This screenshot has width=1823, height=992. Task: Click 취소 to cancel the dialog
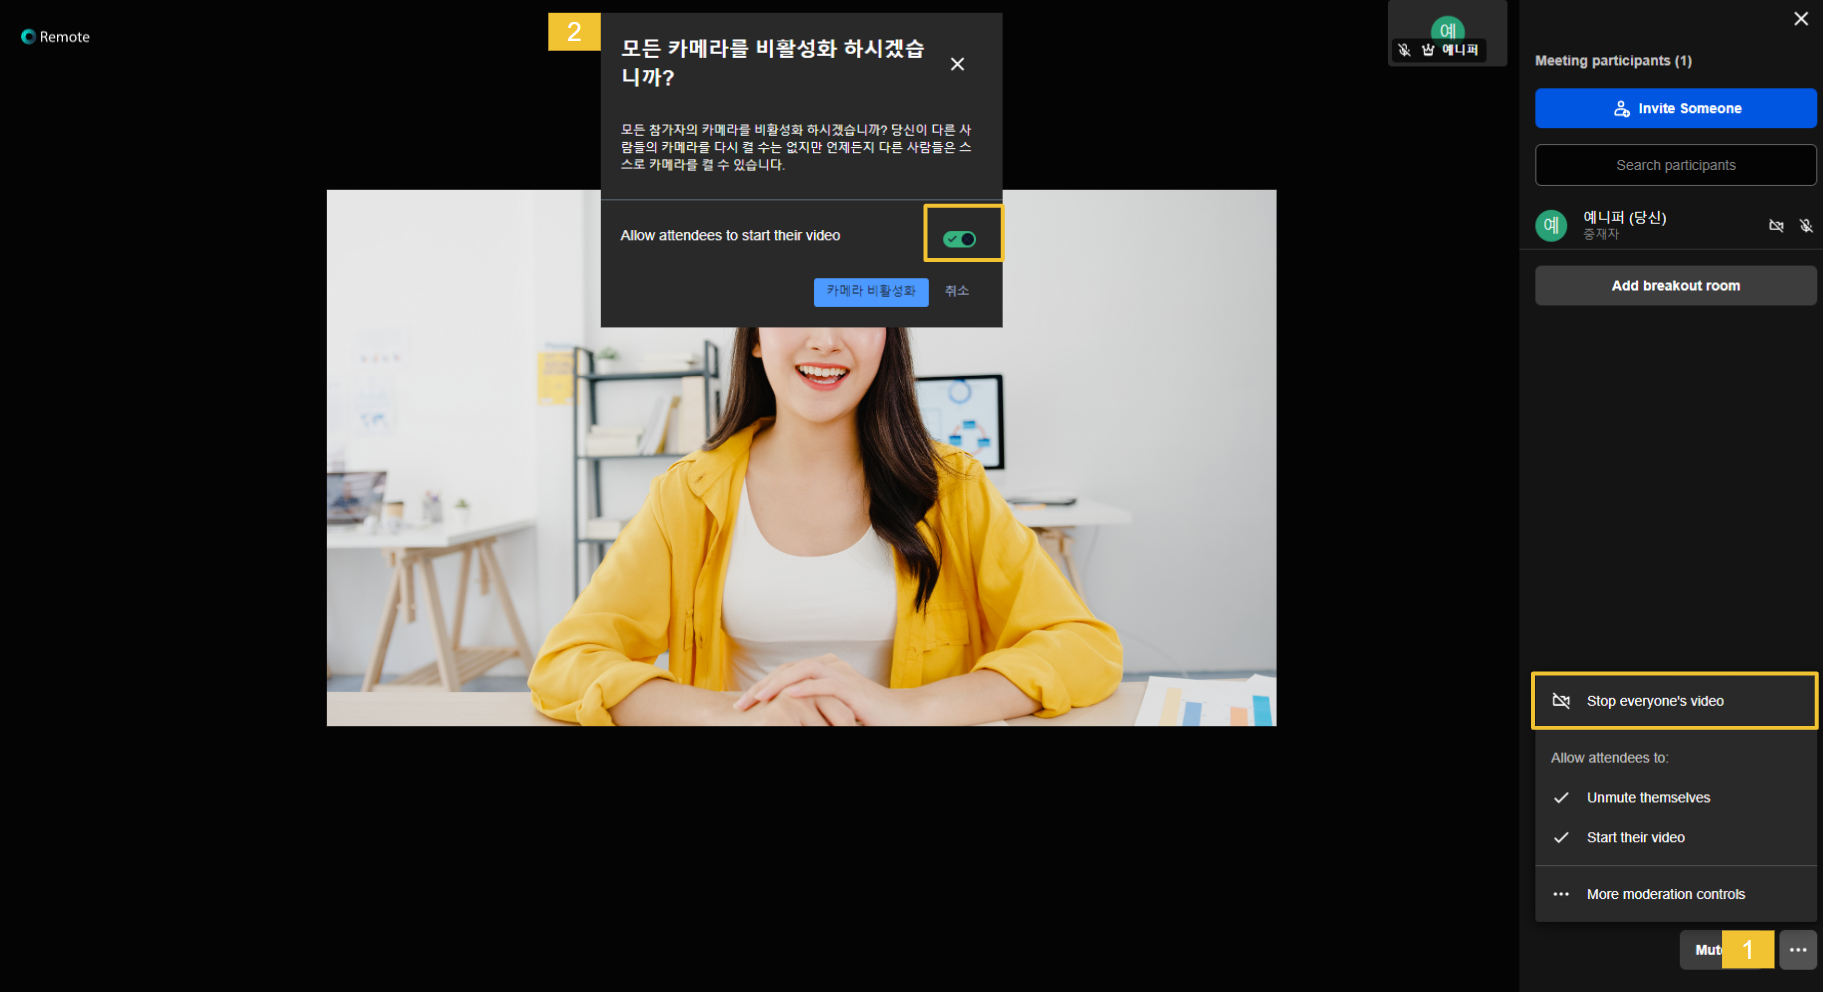point(957,291)
